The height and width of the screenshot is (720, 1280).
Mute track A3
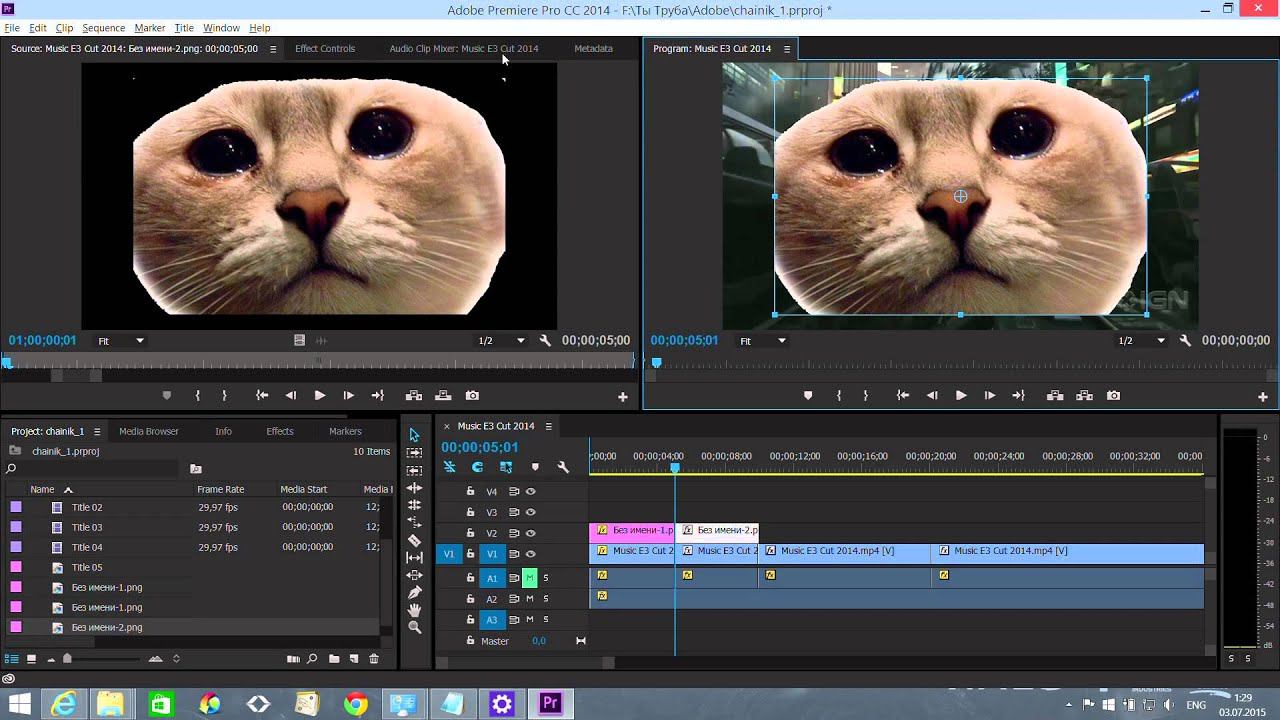tap(530, 620)
